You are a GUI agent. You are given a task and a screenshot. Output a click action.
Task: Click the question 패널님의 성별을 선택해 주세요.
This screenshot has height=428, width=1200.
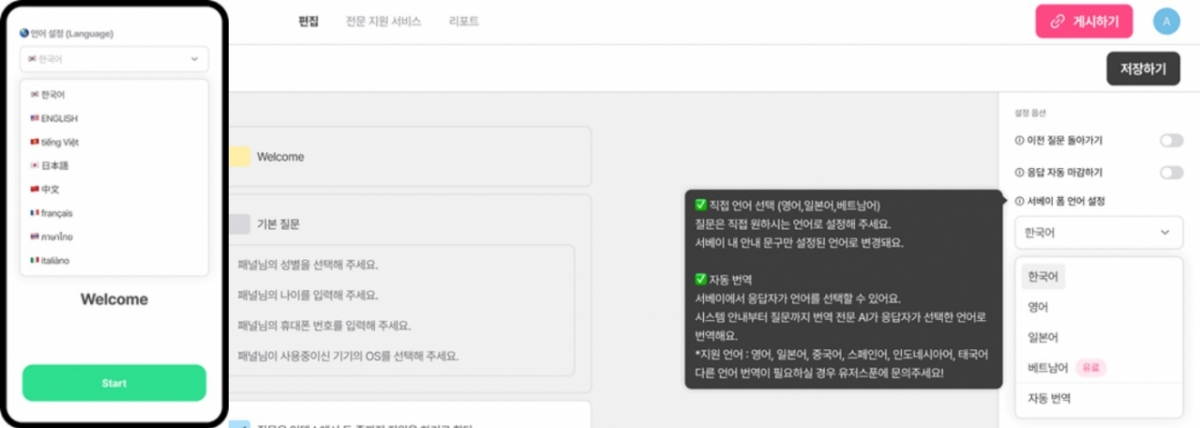click(308, 266)
